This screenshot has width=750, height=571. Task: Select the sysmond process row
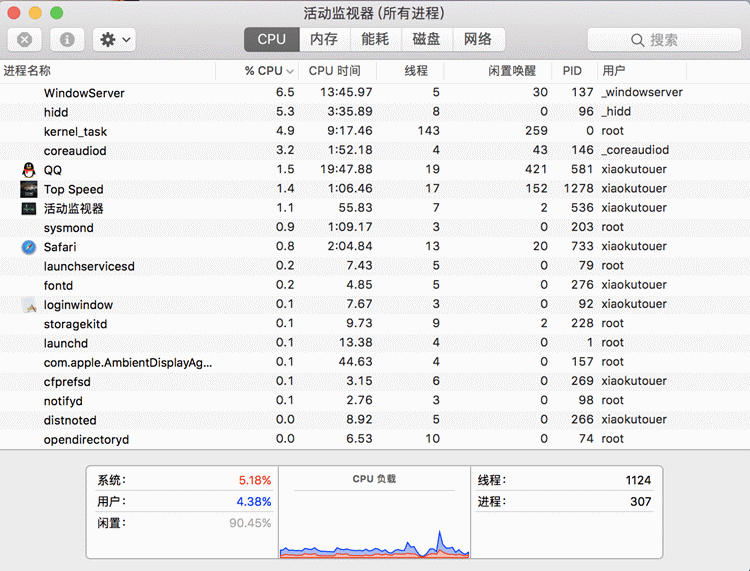(x=375, y=228)
